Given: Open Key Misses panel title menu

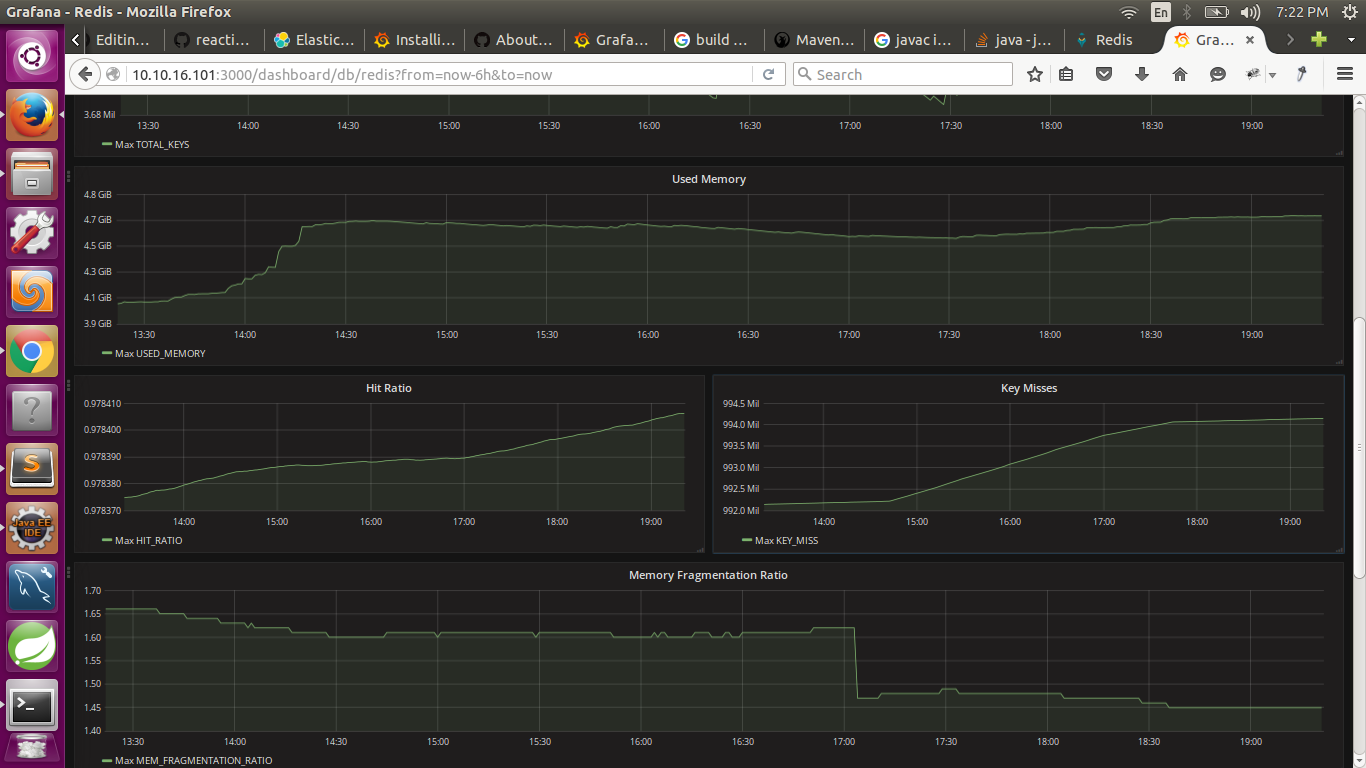Looking at the screenshot, I should coord(1028,387).
